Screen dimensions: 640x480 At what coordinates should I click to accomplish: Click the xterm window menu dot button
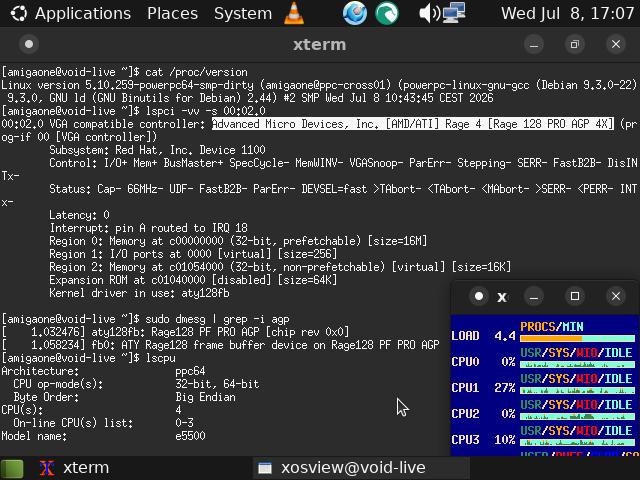pos(29,44)
